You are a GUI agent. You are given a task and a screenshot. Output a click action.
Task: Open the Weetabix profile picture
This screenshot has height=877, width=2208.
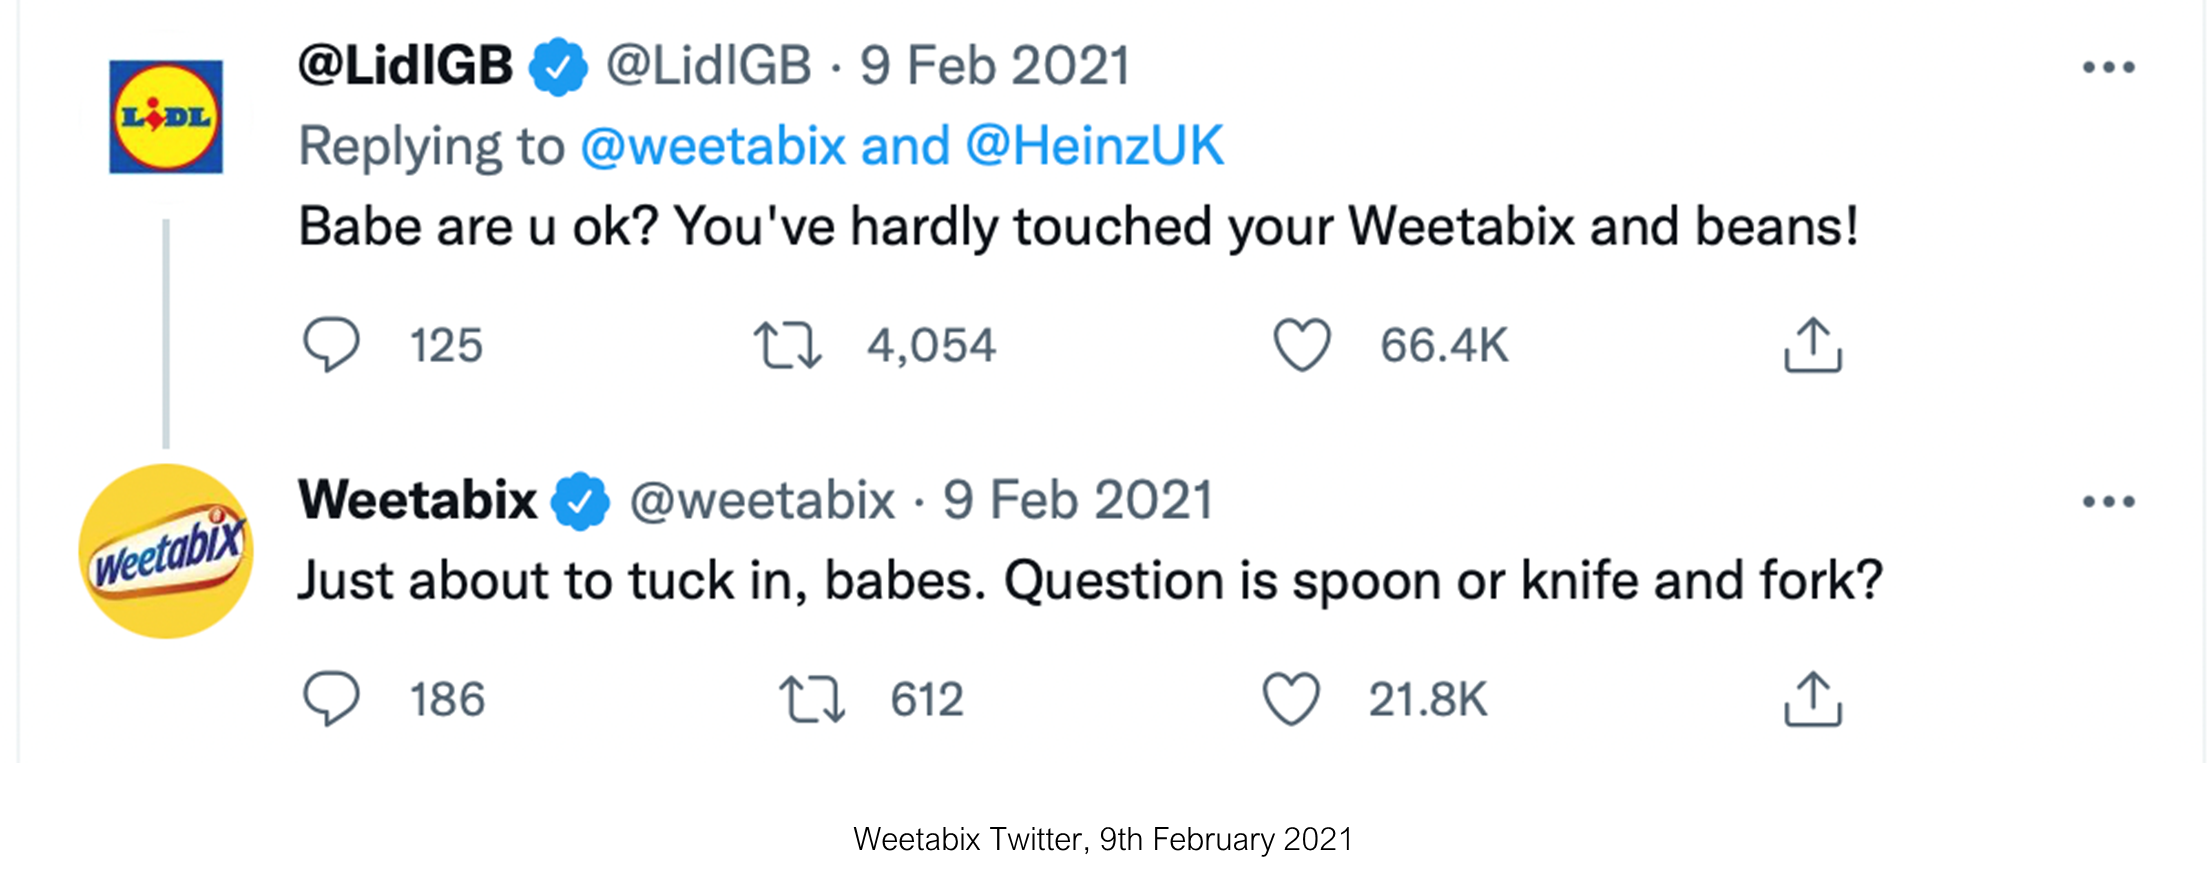coord(166,551)
